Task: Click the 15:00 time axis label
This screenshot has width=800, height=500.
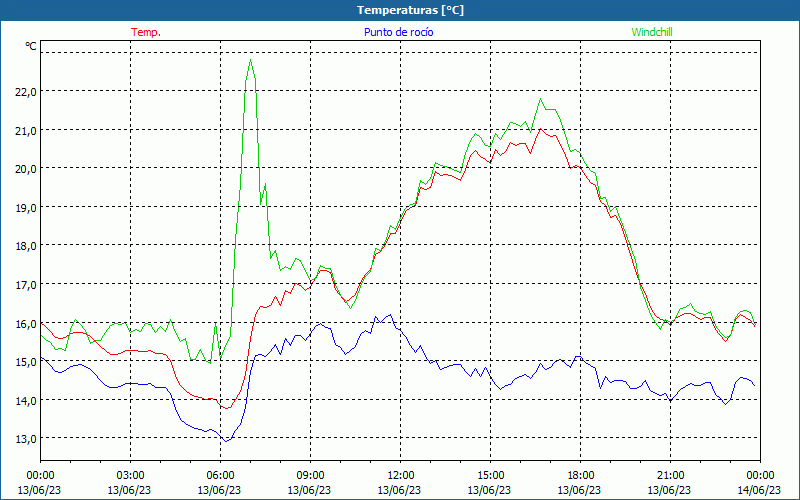Action: [x=490, y=475]
